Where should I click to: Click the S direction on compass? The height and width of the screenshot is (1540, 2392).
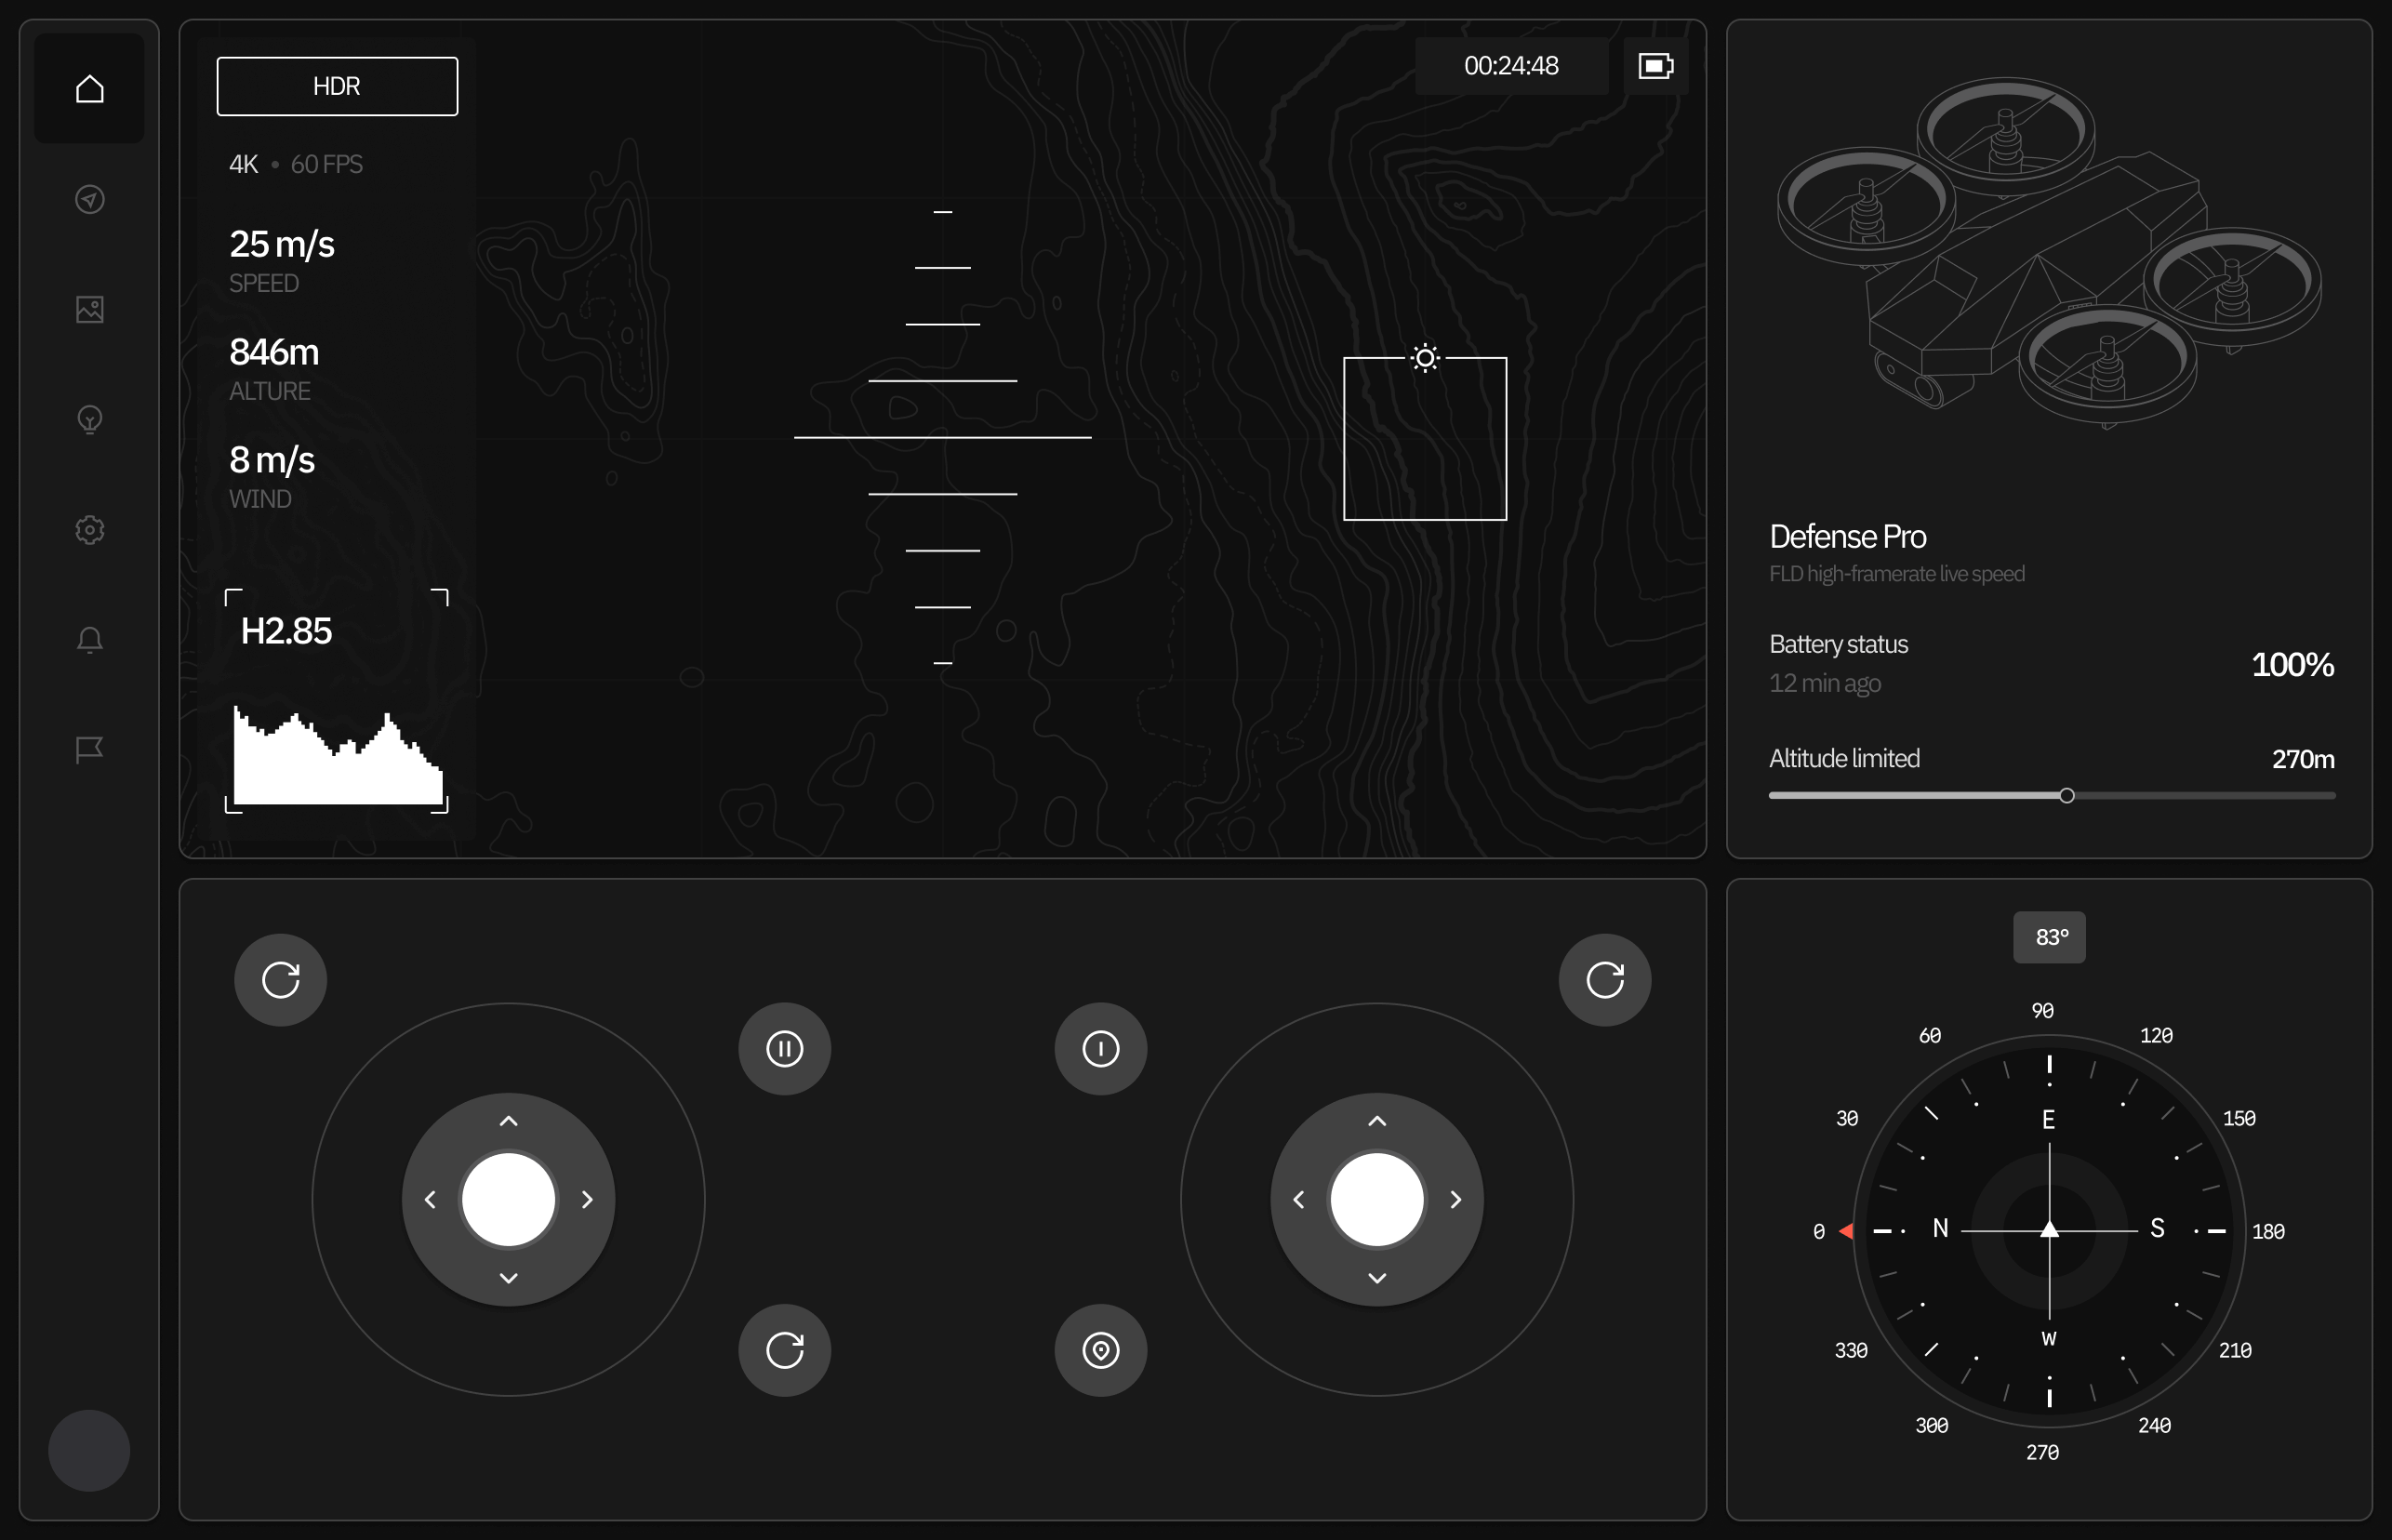pos(2157,1228)
